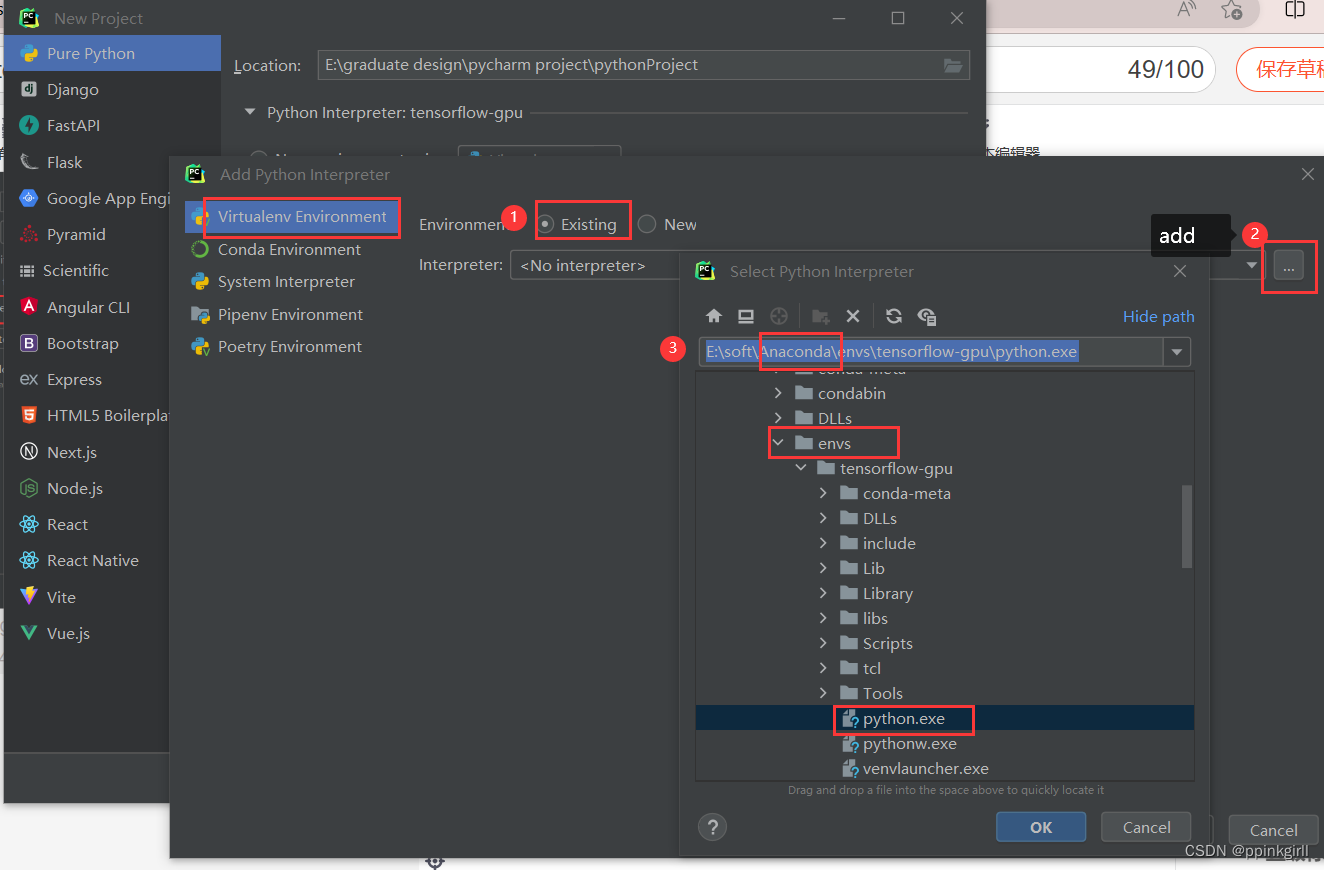Expand the Library folder
Image resolution: width=1324 pixels, height=870 pixels.
[823, 593]
